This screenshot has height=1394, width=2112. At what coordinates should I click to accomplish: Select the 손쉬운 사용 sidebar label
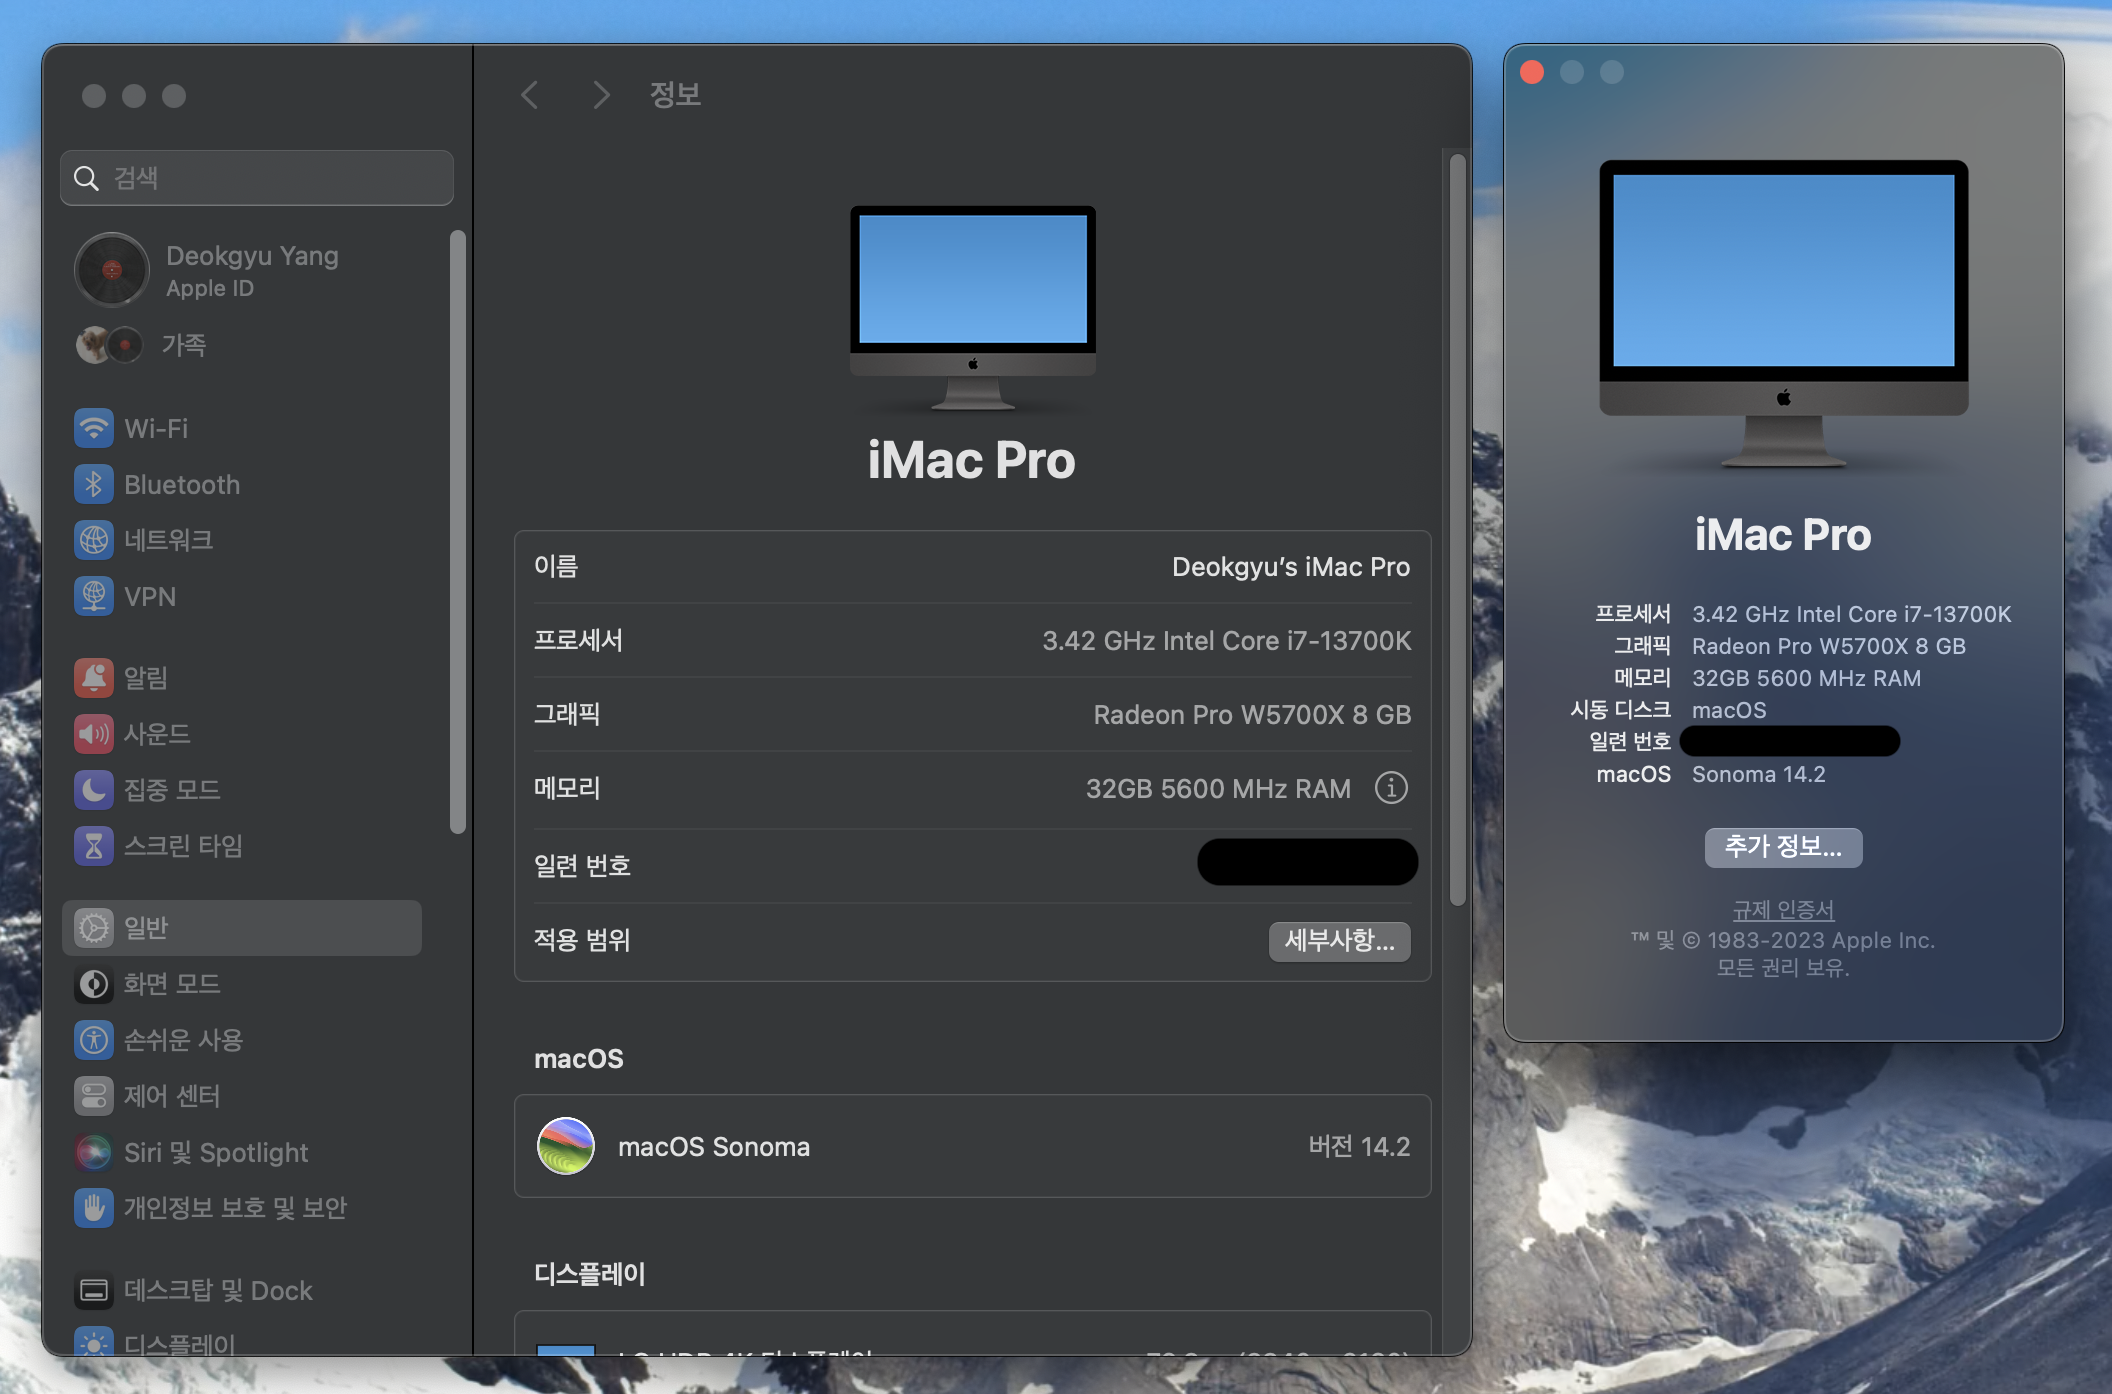(183, 1040)
